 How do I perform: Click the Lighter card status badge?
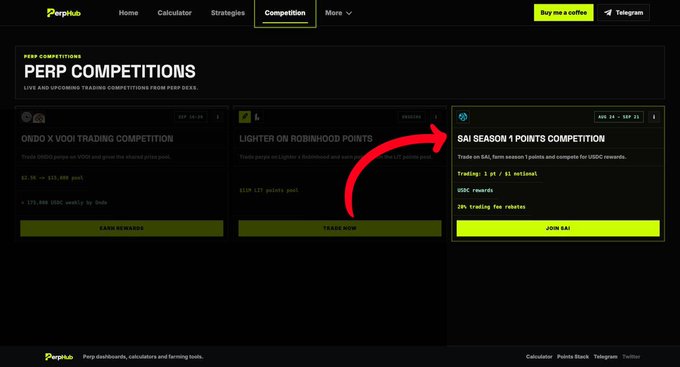pos(411,117)
